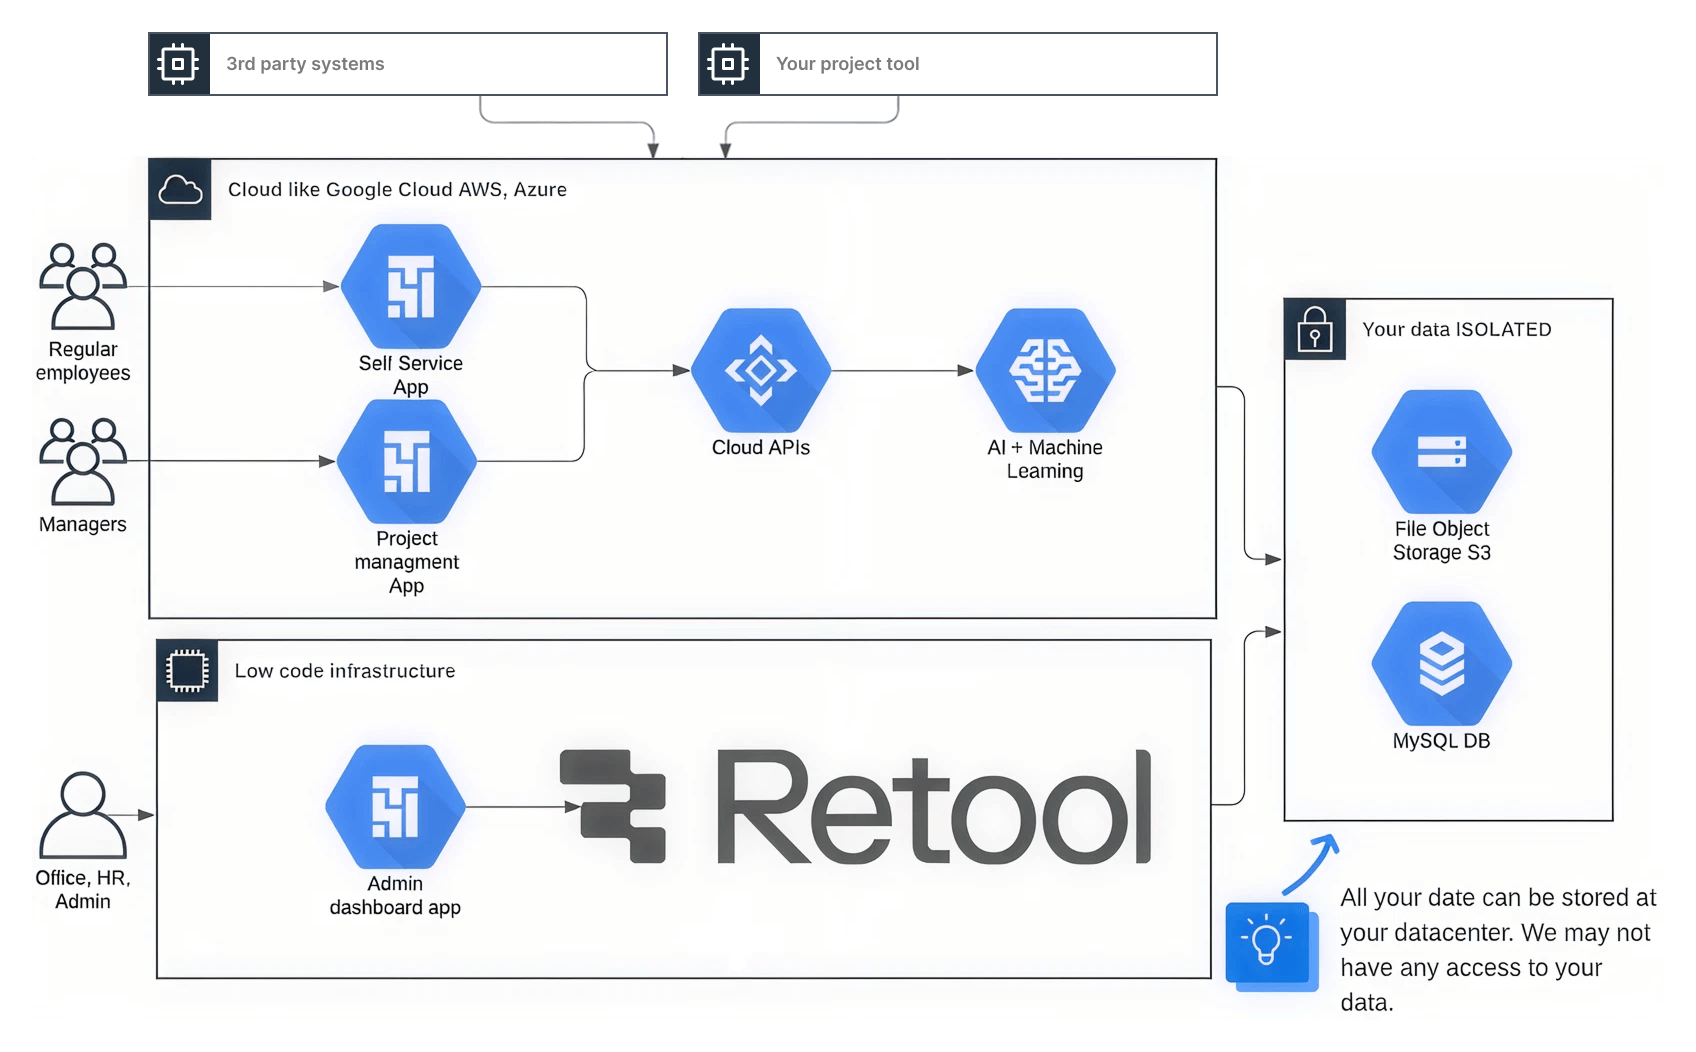Click 'Cloud like Google Cloud AWS, Azure' heading
Screen dimensions: 1696x1052
(397, 189)
